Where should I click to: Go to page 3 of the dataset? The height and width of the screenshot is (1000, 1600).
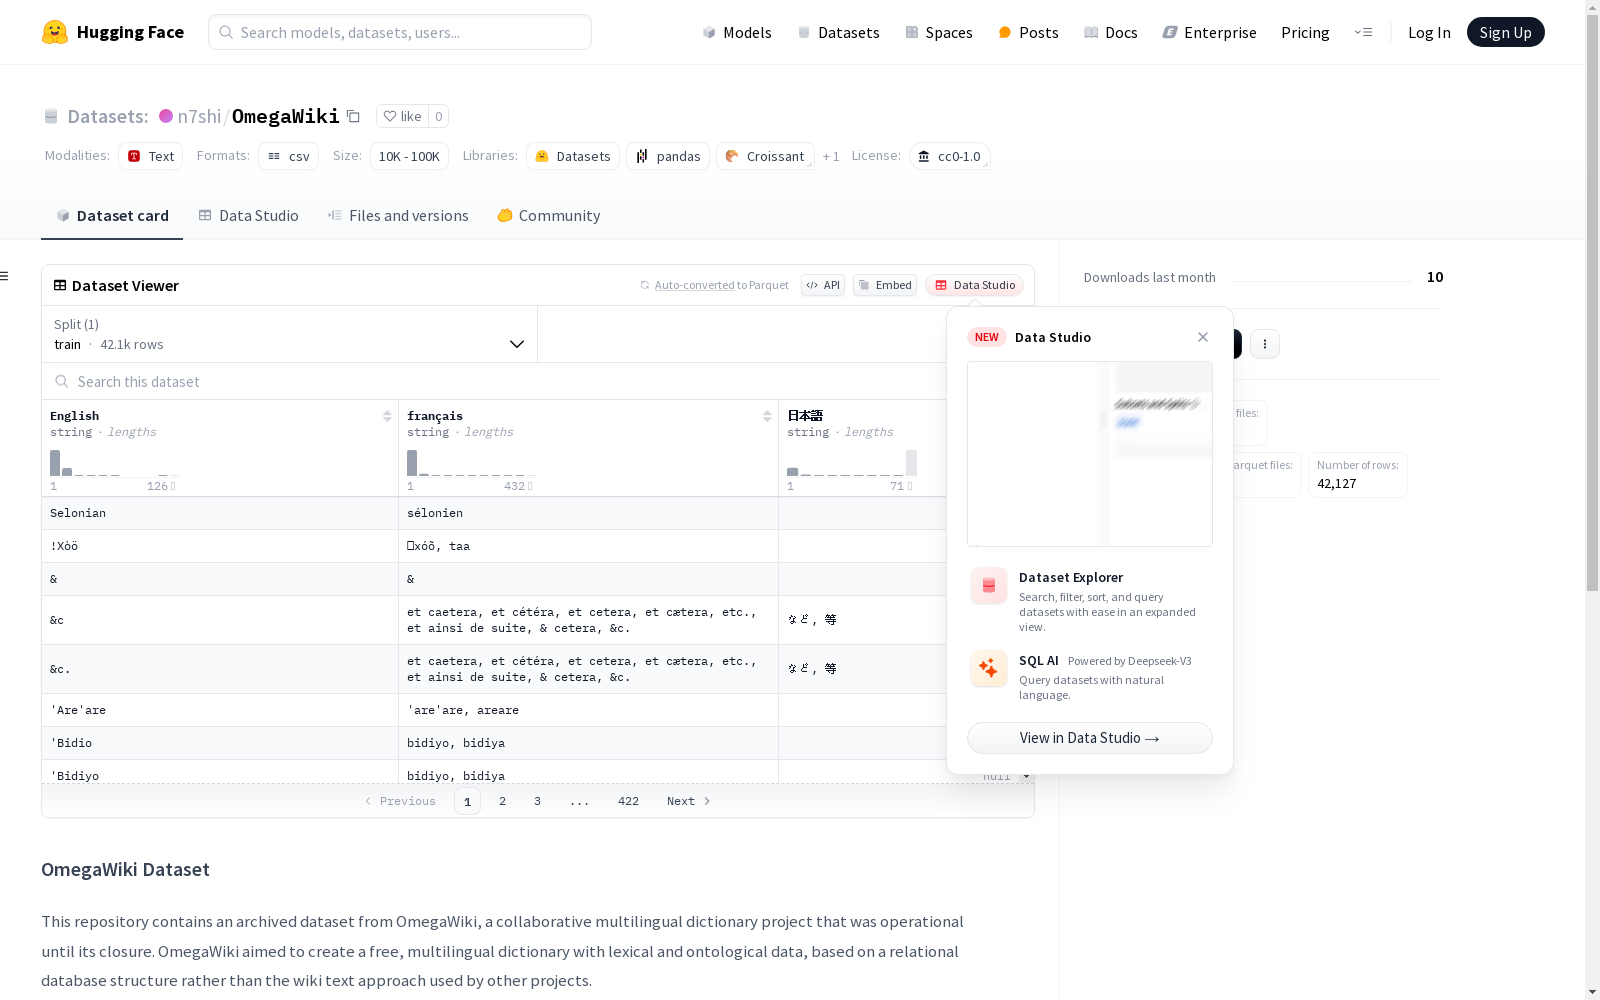coord(537,801)
